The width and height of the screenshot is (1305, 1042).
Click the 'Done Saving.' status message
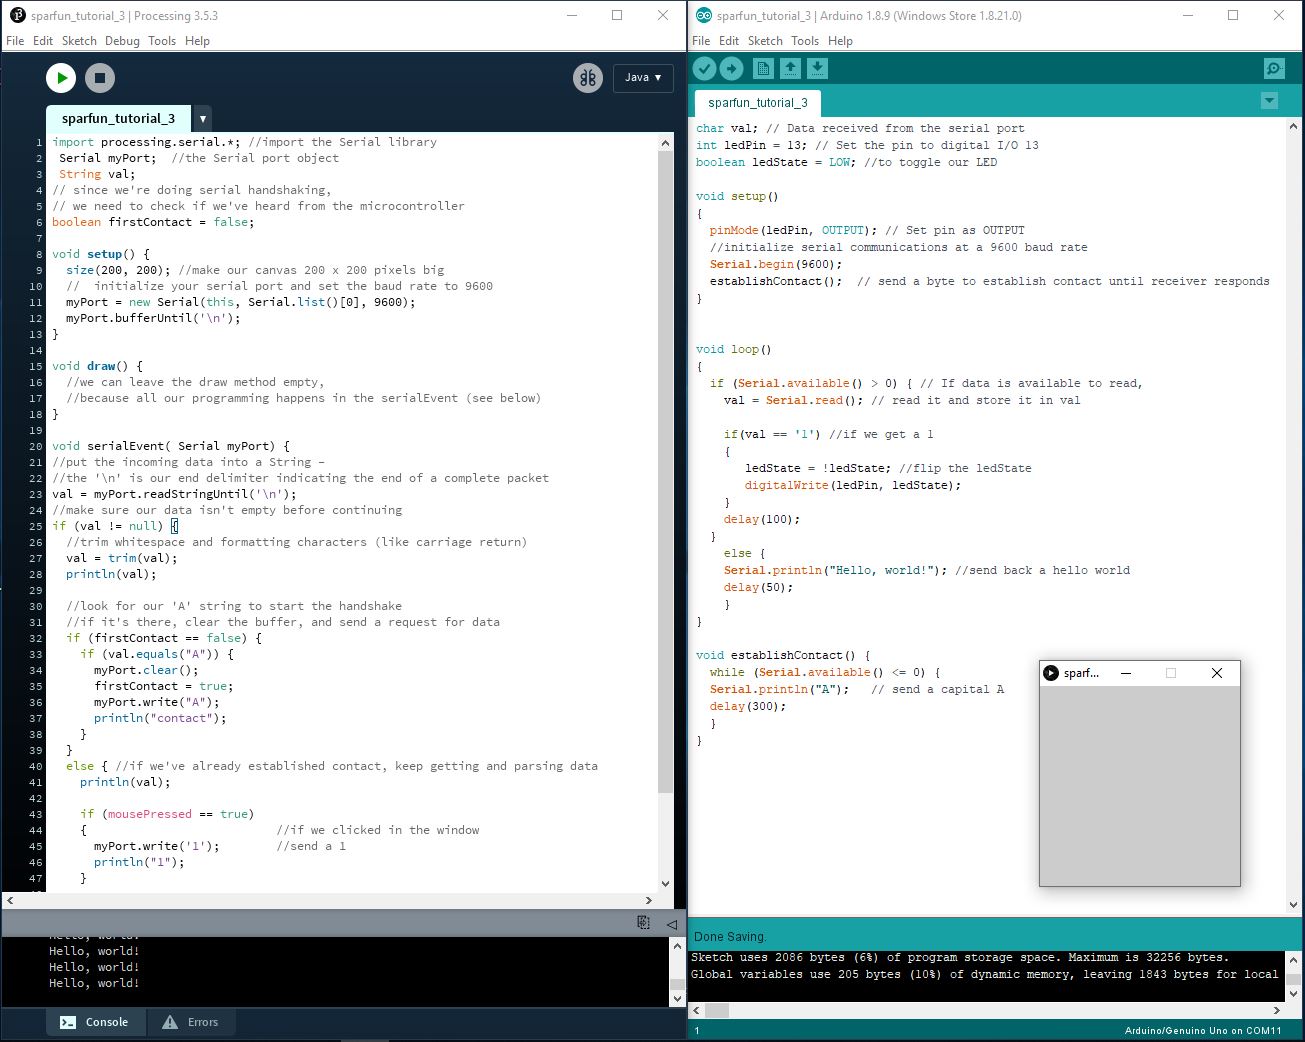point(730,937)
